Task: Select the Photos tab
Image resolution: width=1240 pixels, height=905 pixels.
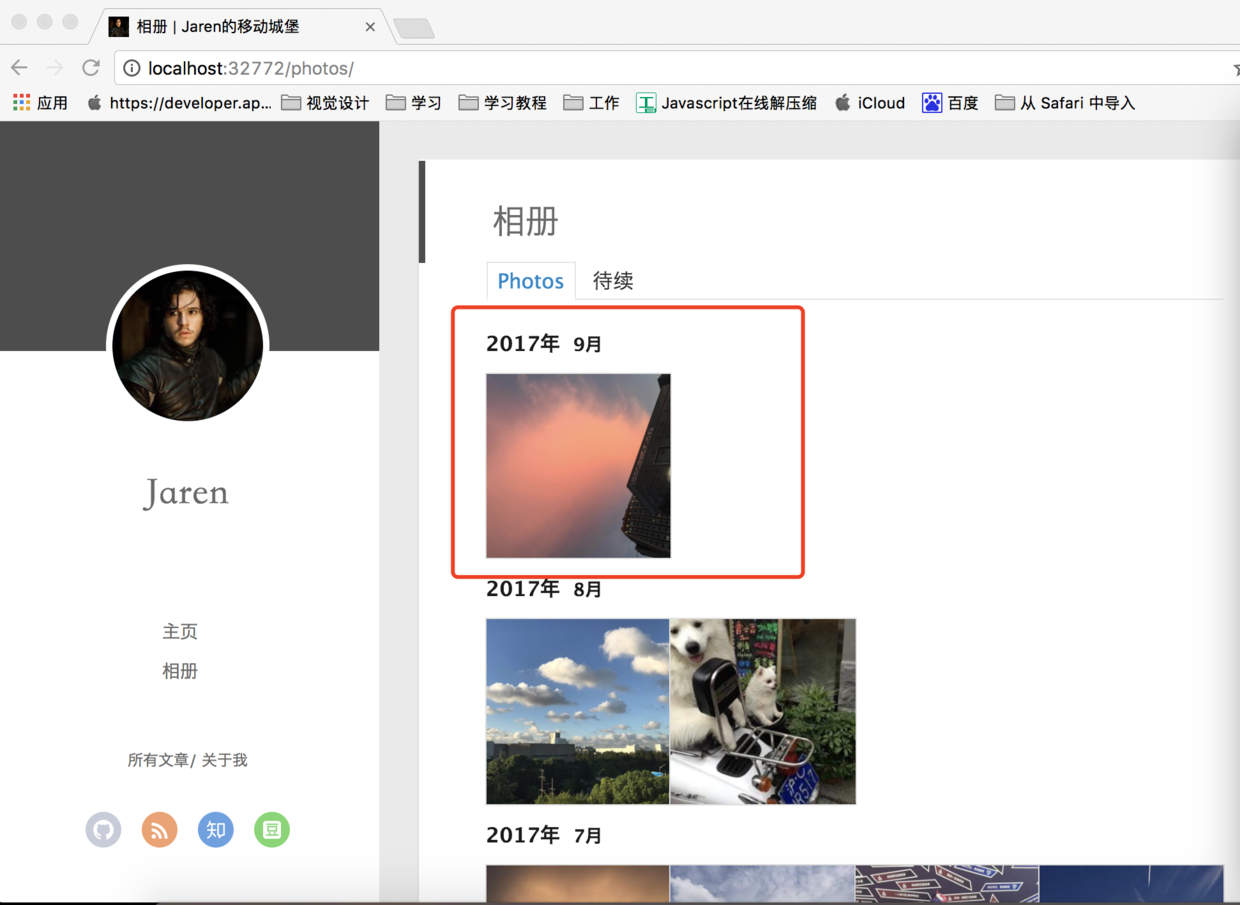Action: coord(531,281)
